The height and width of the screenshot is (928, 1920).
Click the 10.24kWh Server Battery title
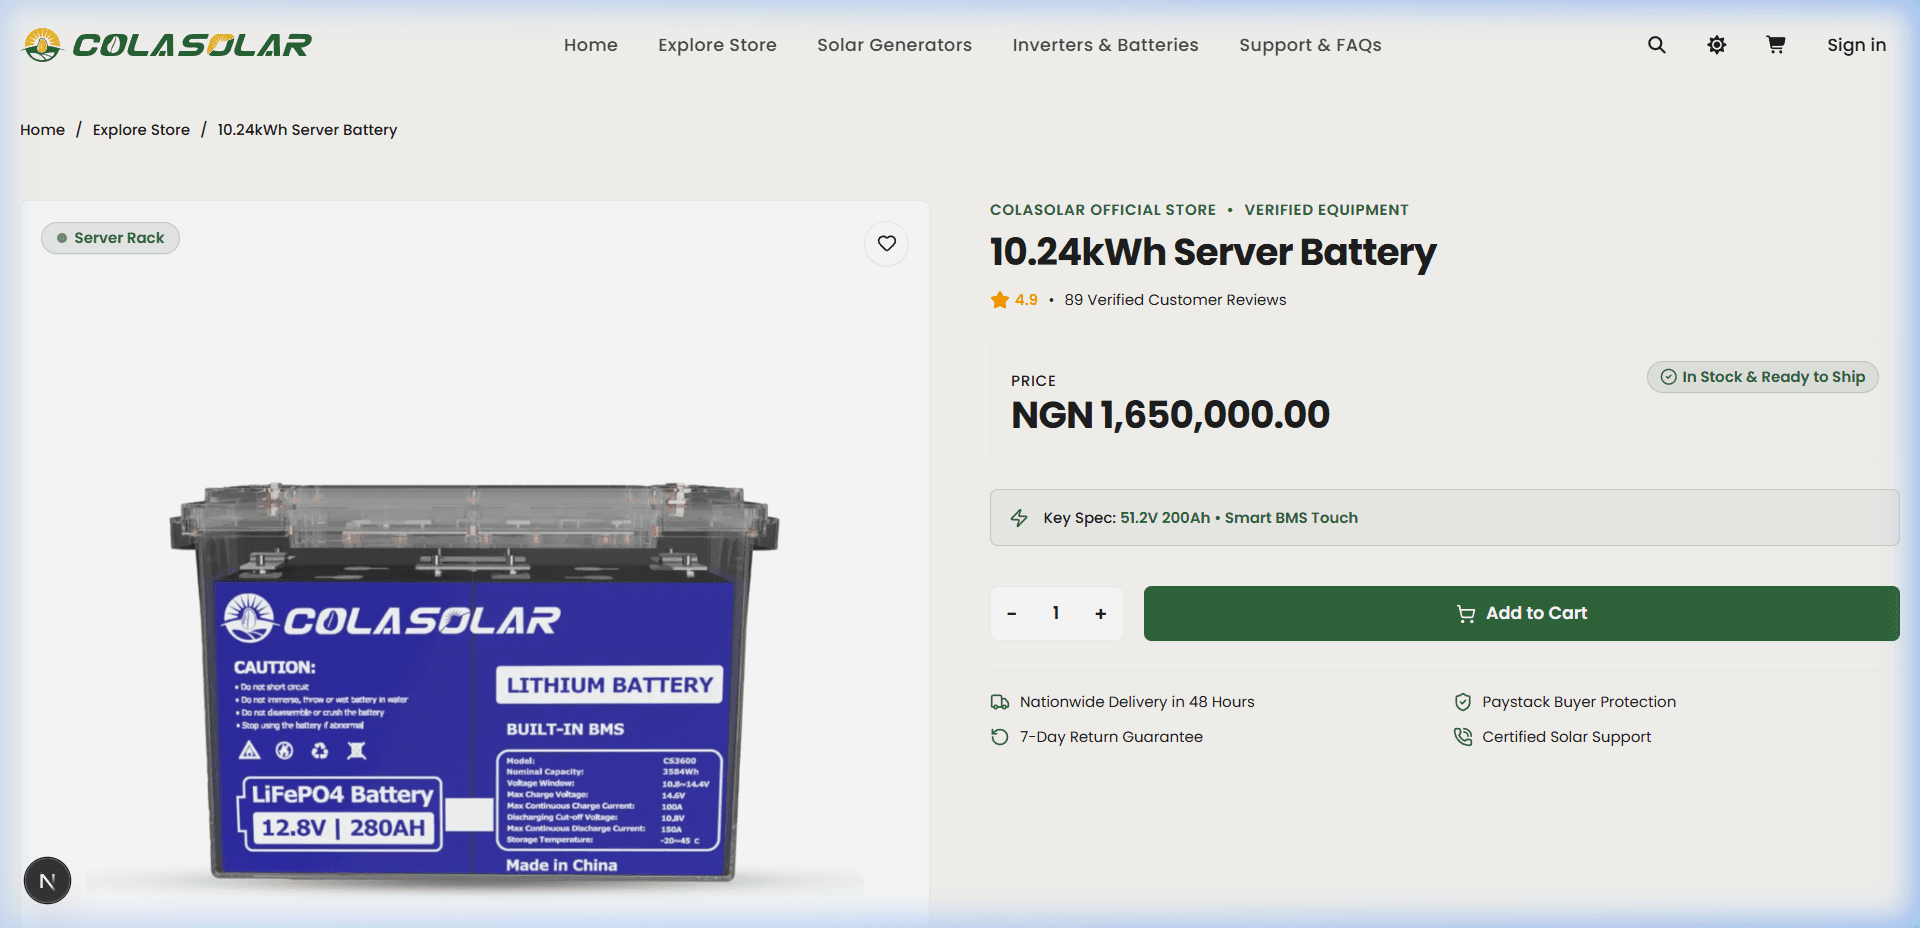click(1213, 252)
